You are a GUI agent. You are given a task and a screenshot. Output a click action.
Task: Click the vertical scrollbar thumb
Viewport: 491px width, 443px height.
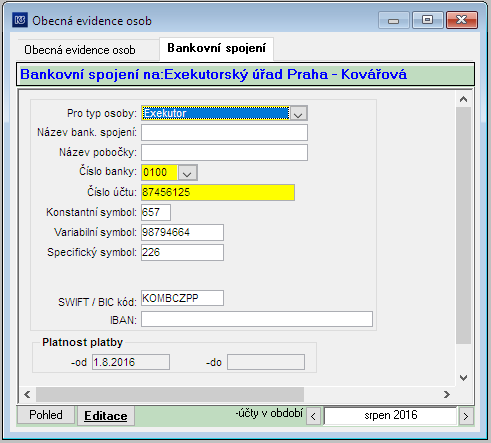[x=463, y=226]
